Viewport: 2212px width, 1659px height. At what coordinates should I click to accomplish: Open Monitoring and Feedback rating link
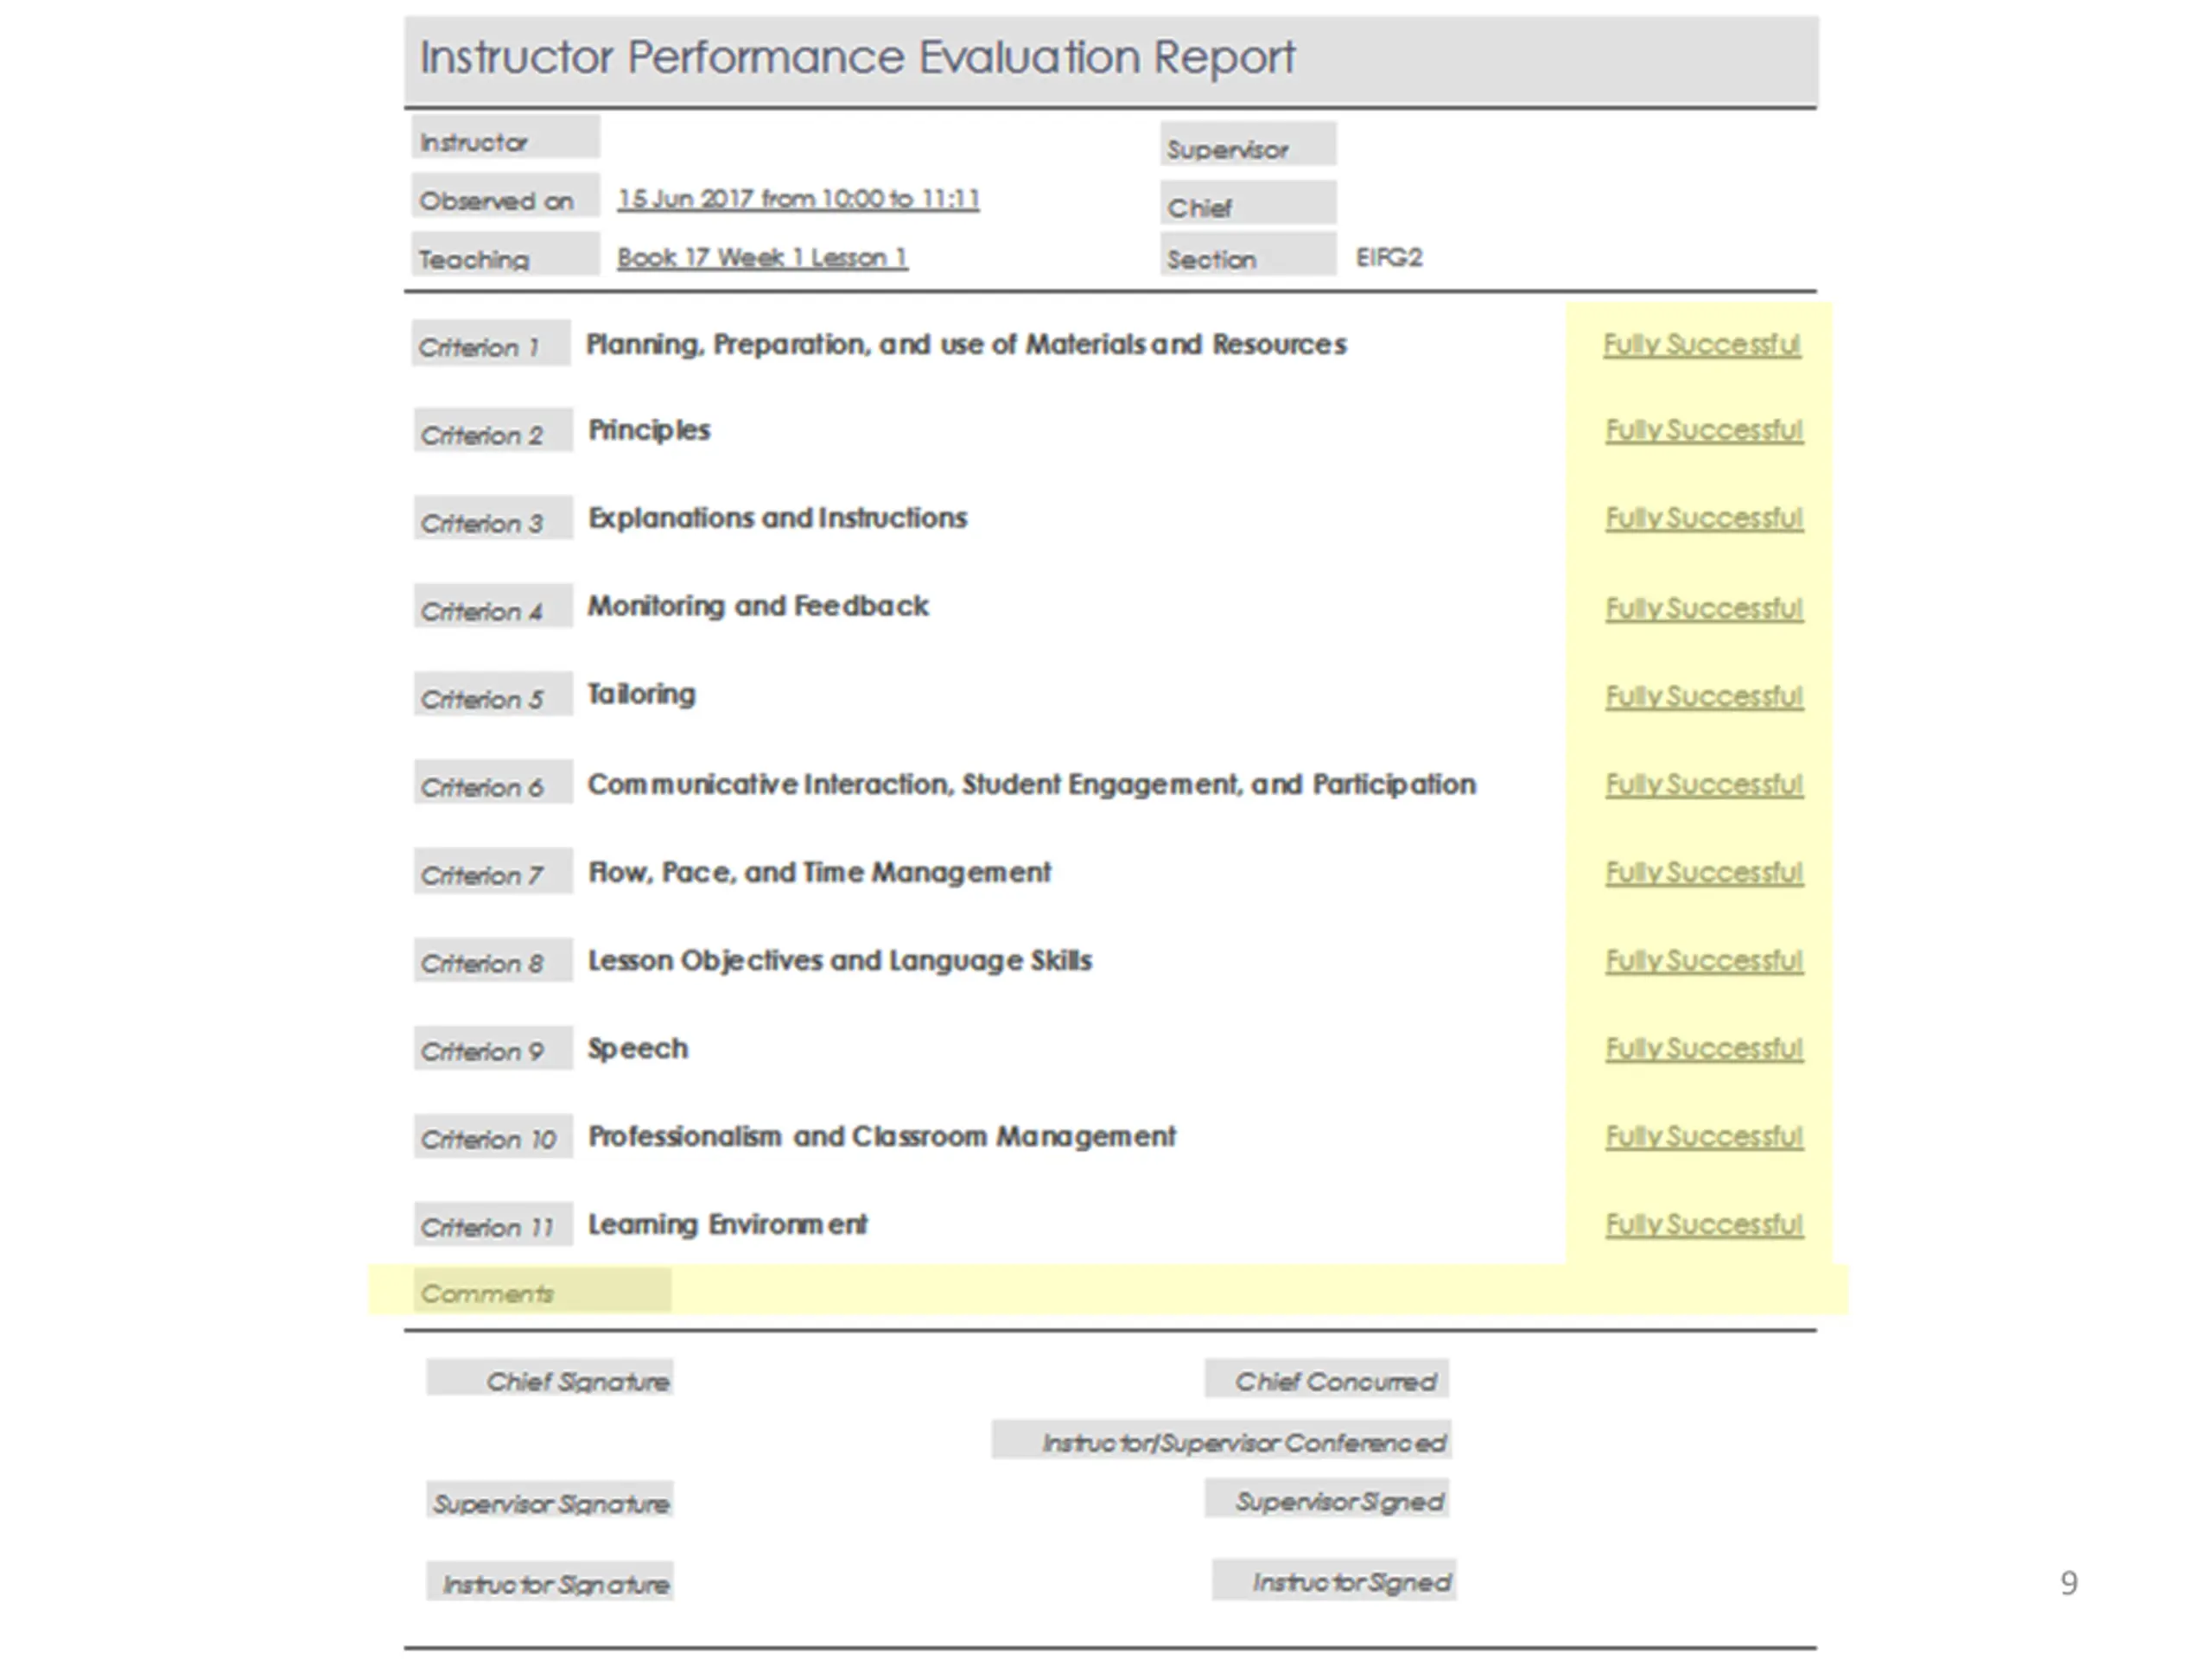pos(1704,609)
